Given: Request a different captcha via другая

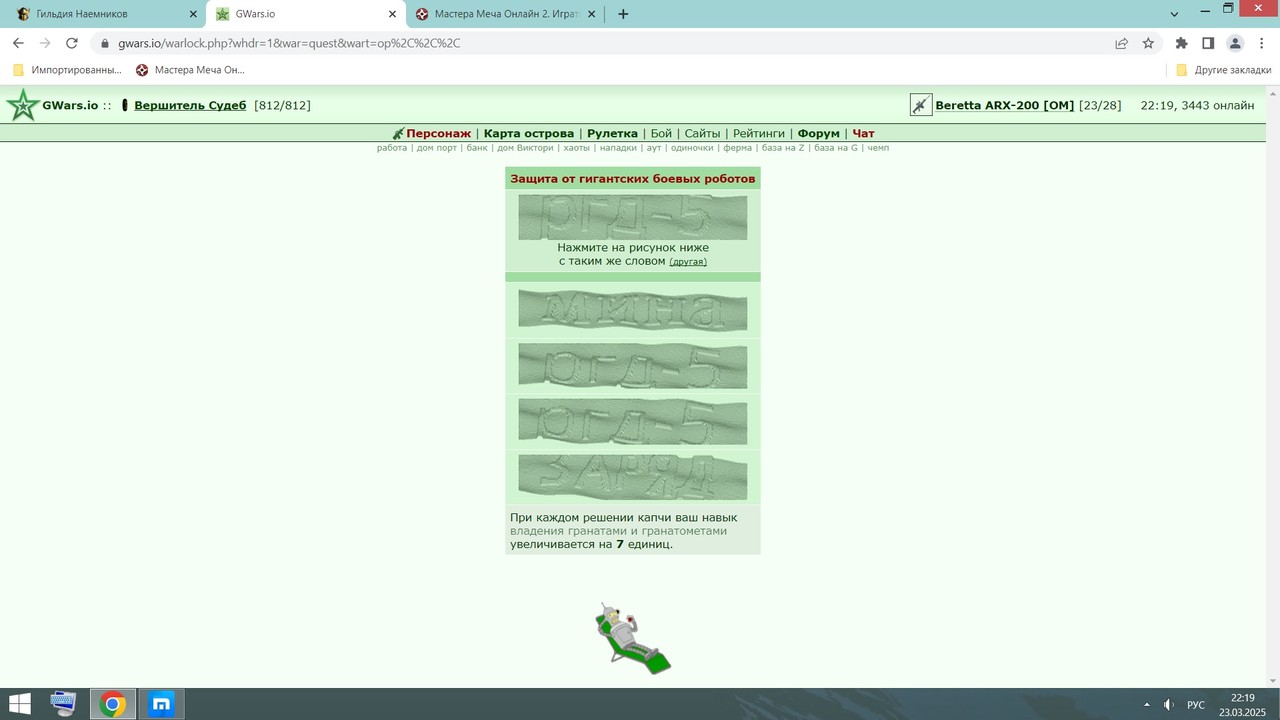Looking at the screenshot, I should [x=688, y=262].
